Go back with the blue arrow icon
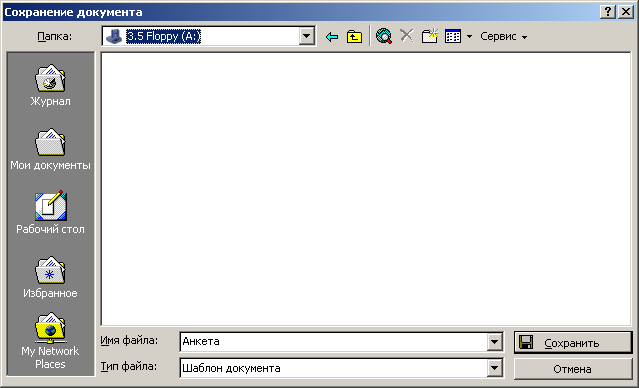This screenshot has width=639, height=388. pyautogui.click(x=332, y=37)
